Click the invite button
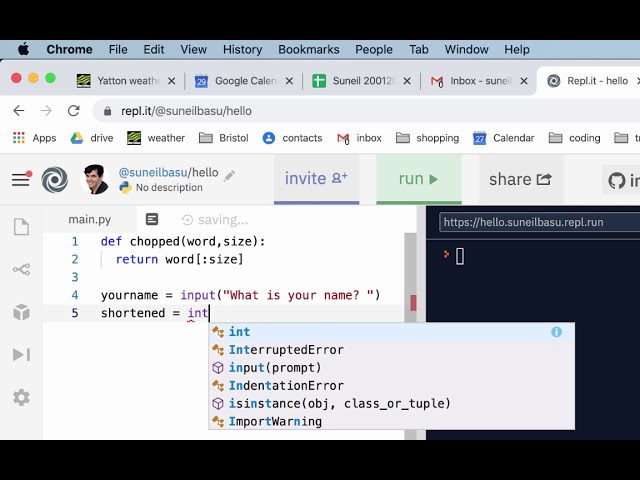Screen dimensions: 640x480 [x=316, y=179]
